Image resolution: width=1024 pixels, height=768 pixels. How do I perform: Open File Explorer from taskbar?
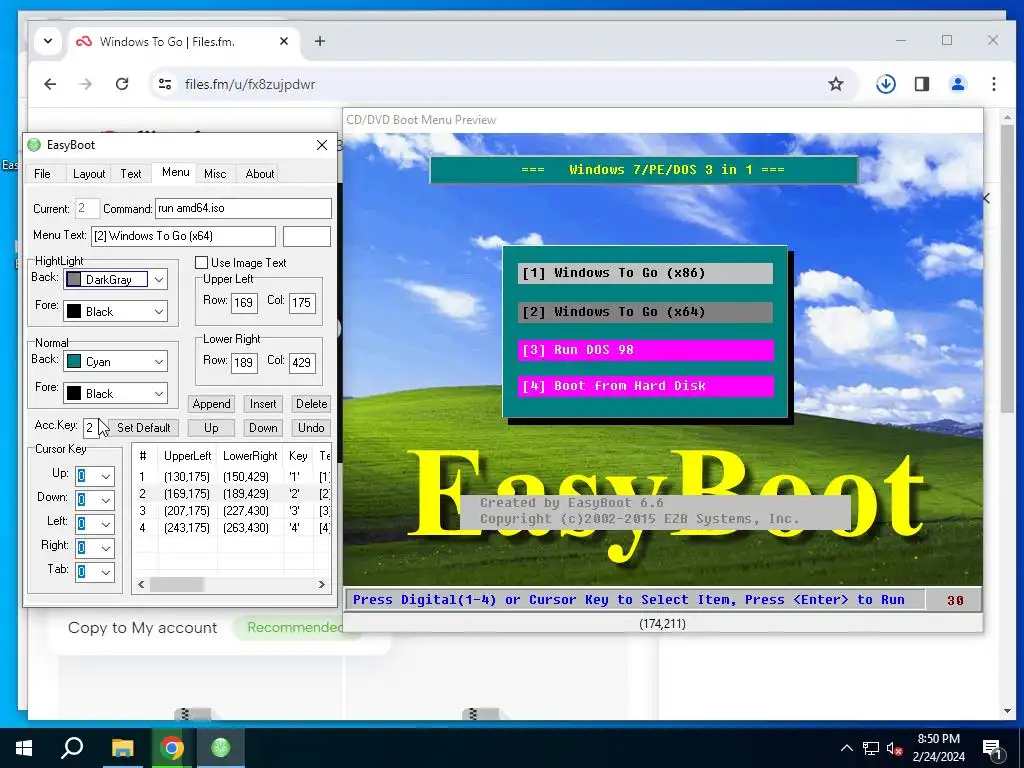point(122,748)
